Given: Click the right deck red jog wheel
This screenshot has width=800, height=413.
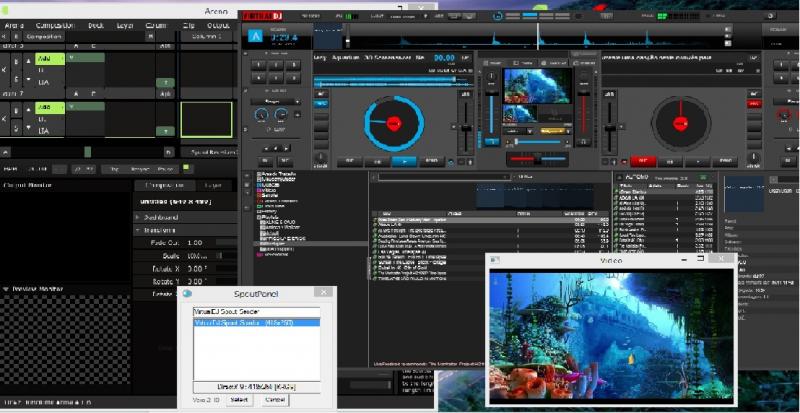Looking at the screenshot, I should click(x=681, y=123).
